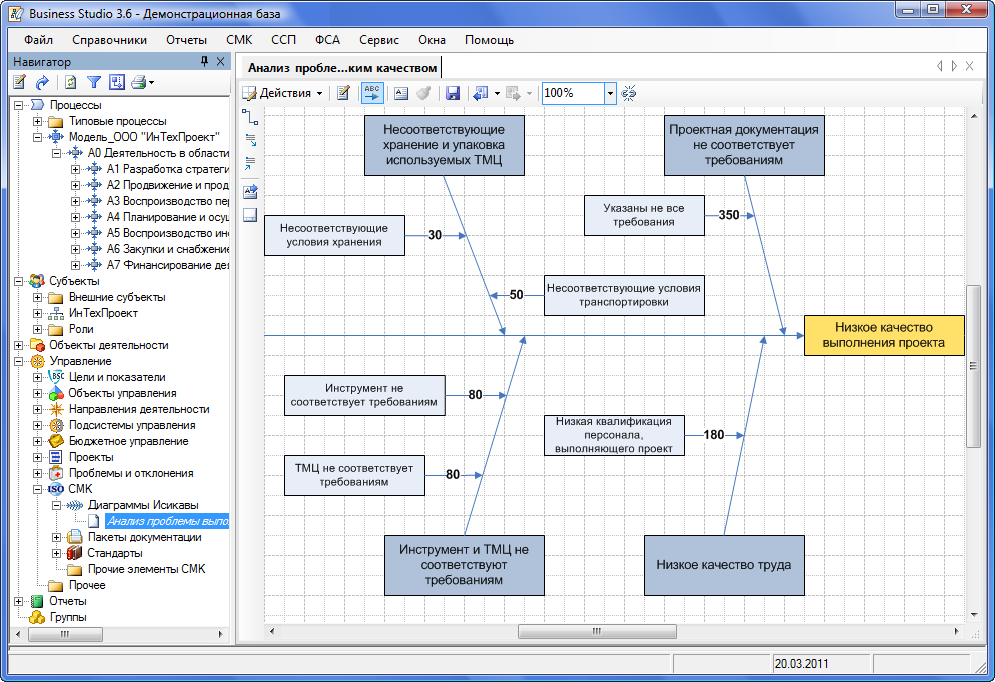
Task: Open the Действия dropdown menu
Action: pos(283,93)
